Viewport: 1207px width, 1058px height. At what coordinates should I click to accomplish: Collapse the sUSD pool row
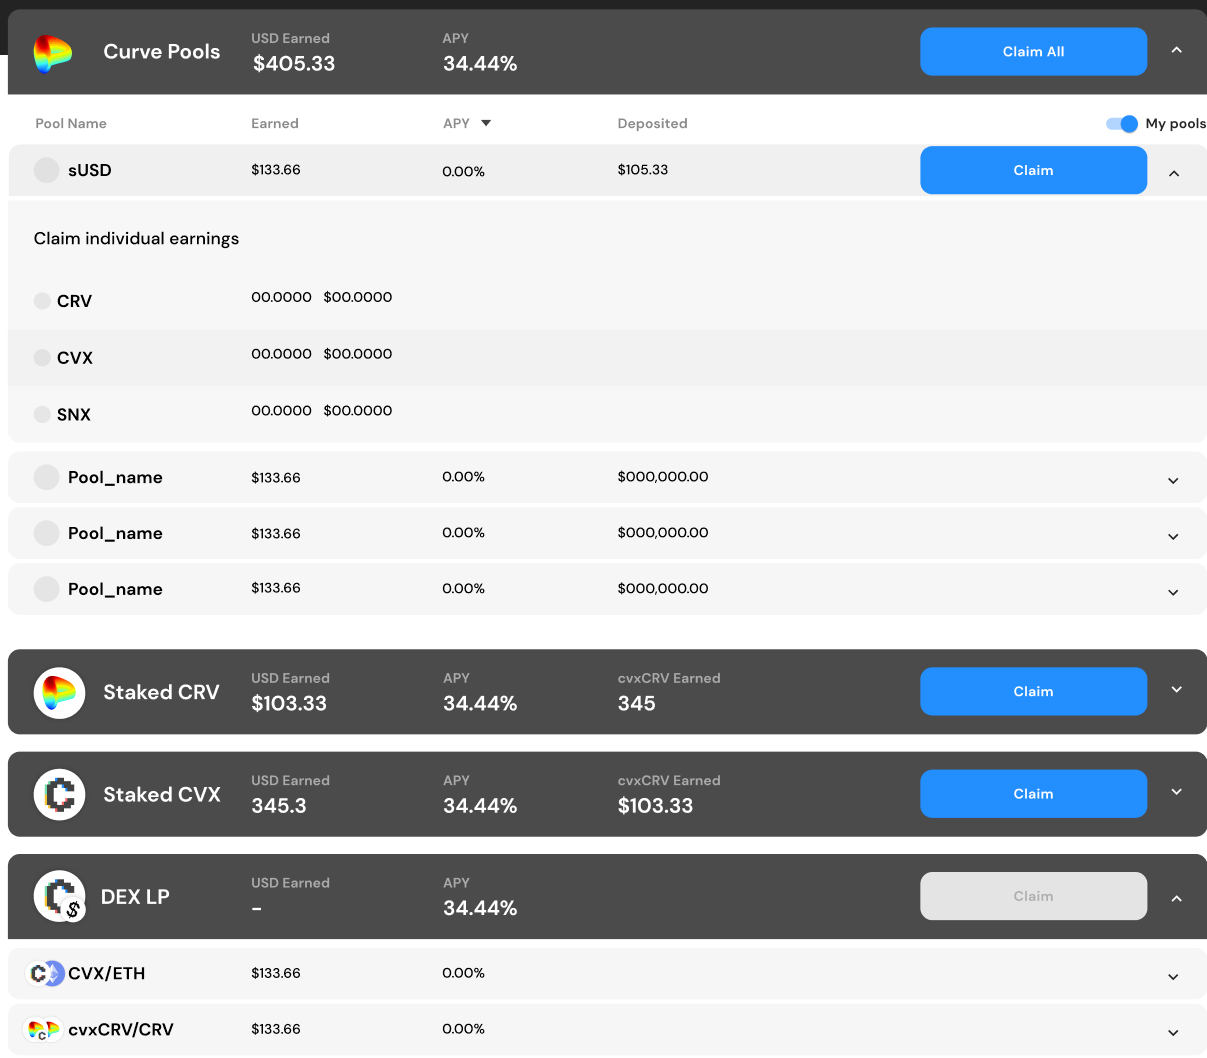[x=1174, y=173]
